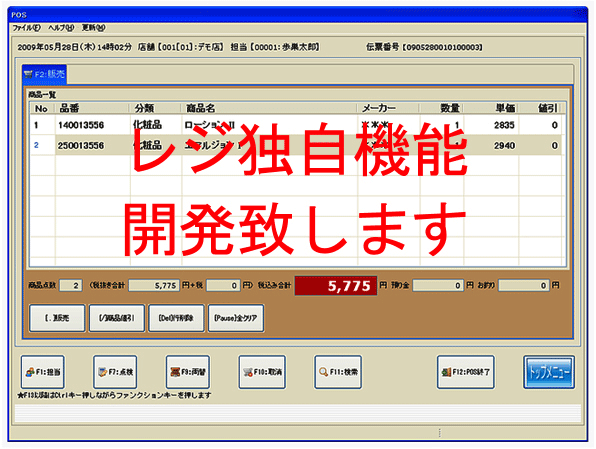Viewport: 596px width, 449px height.
Task: Click the 商品名 column header
Action: 269,108
